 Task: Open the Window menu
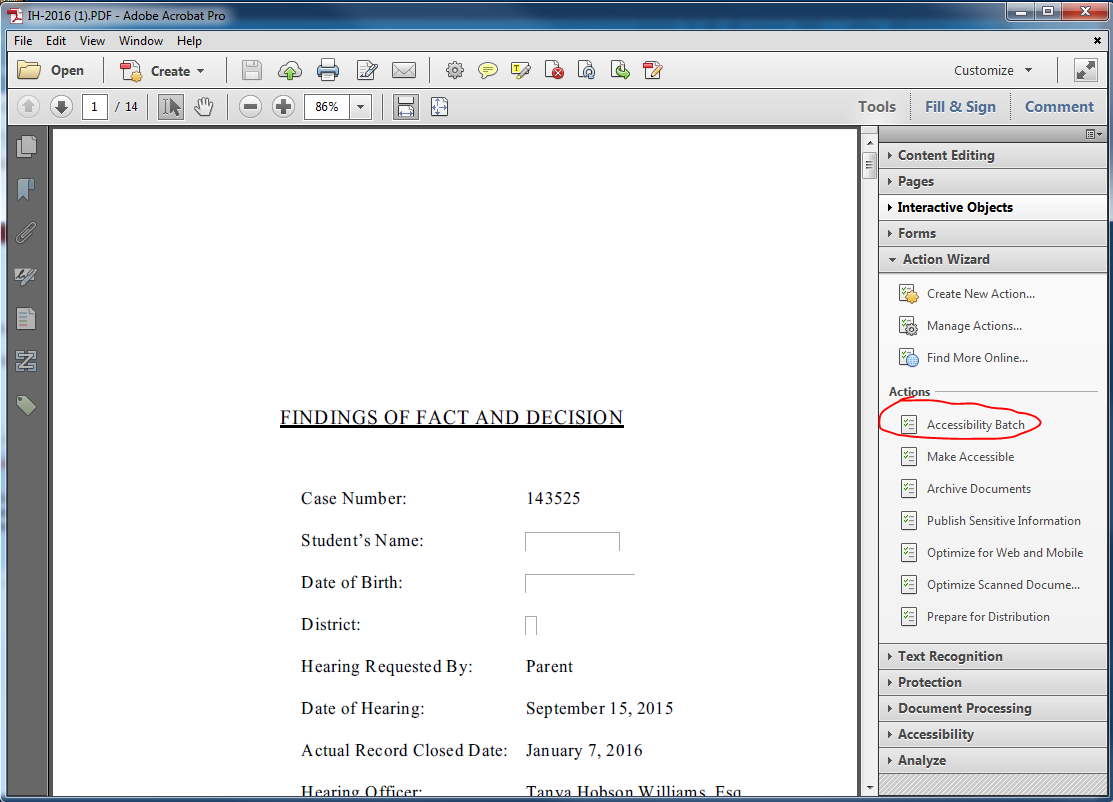point(141,41)
